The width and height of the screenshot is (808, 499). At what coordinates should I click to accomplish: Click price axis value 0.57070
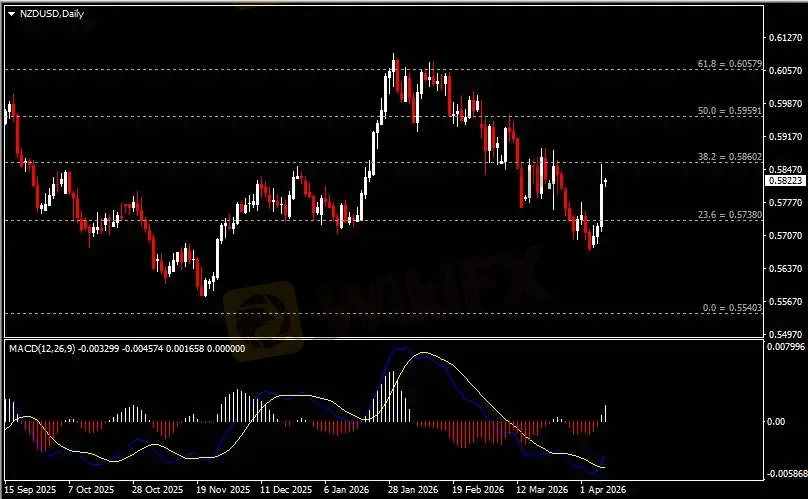785,236
